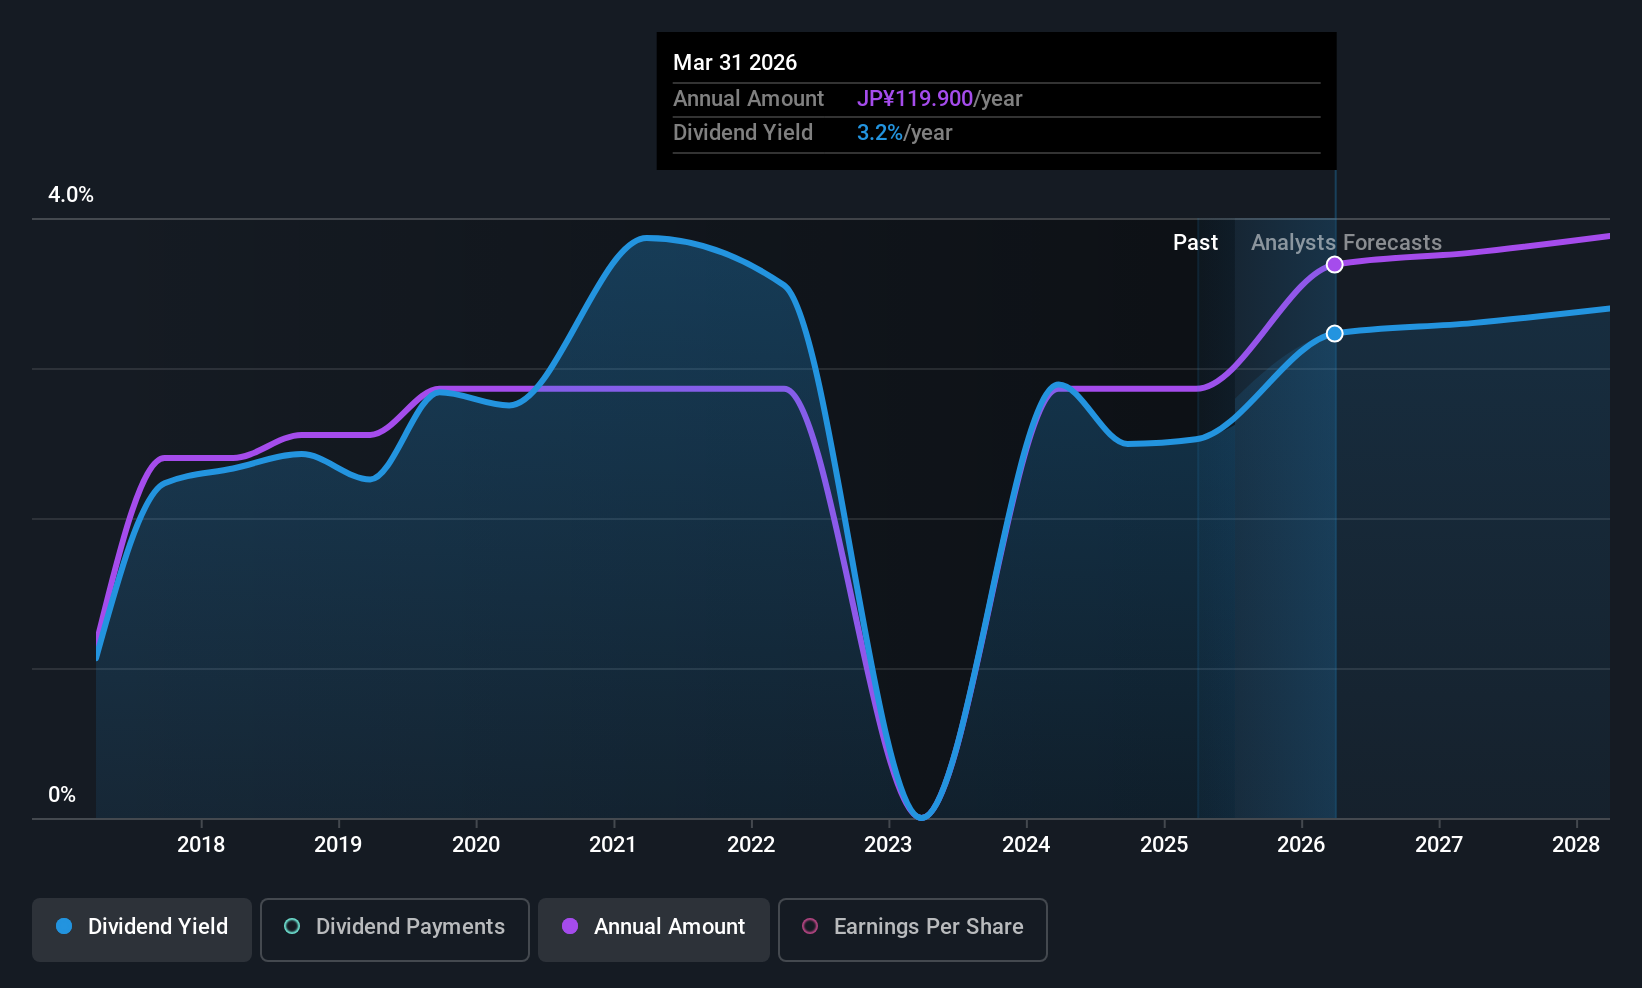This screenshot has height=988, width=1642.
Task: Click the JP¥119.900/year tooltip value
Action: (939, 98)
